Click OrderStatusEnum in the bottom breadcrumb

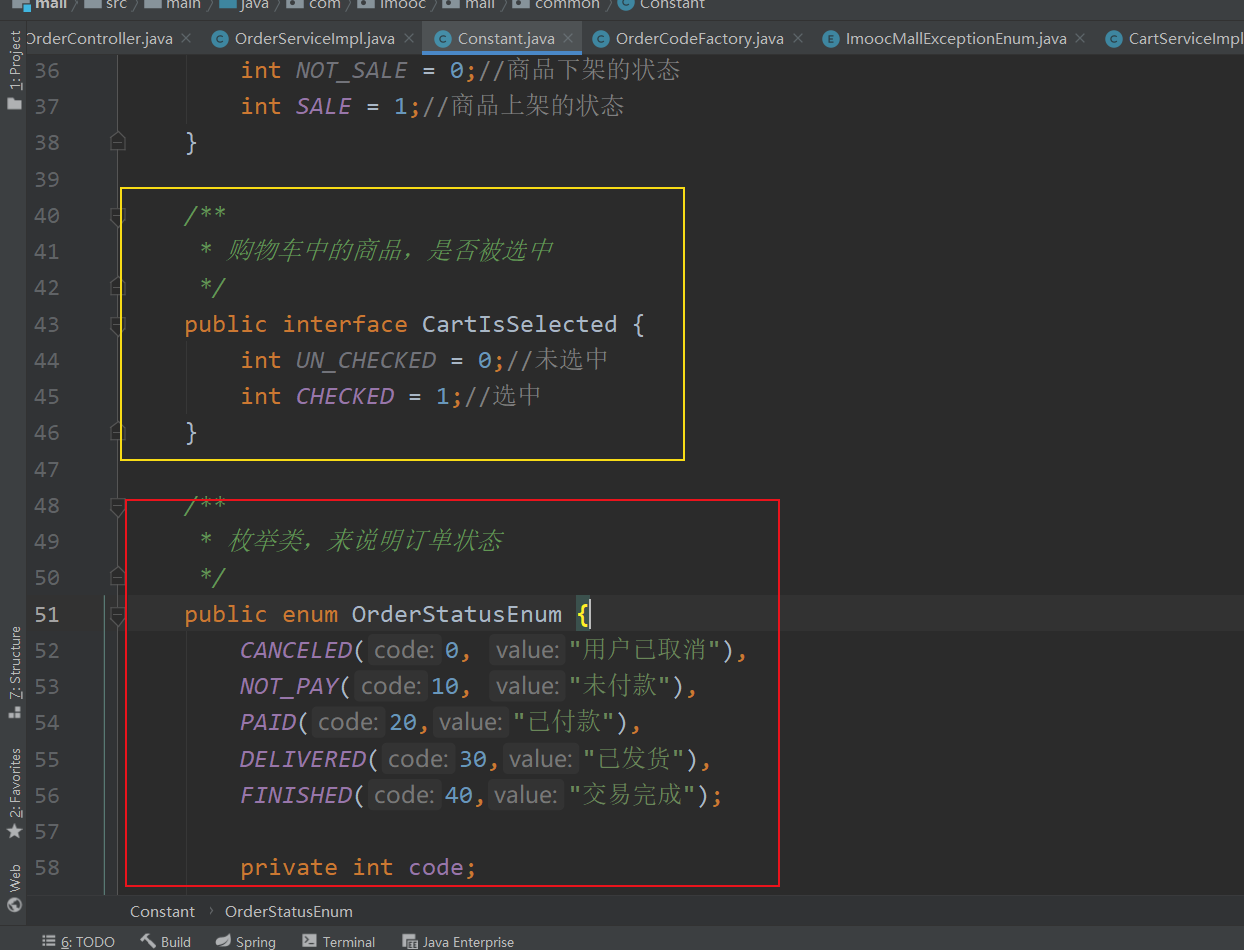[288, 911]
